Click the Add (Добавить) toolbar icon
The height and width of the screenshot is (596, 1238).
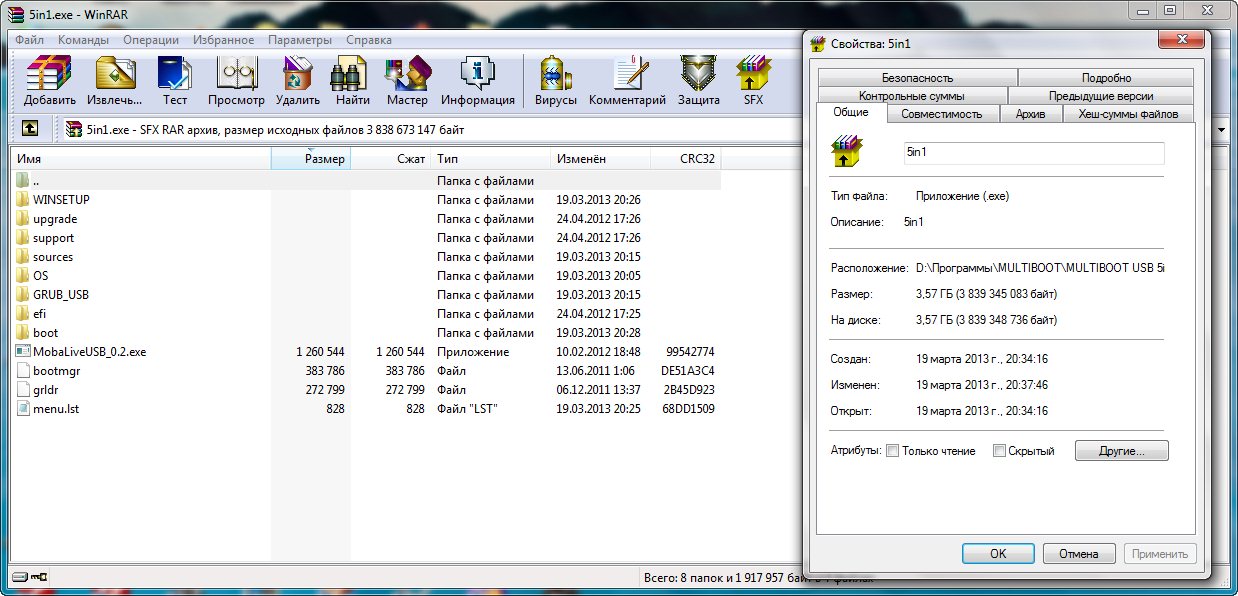coord(49,80)
